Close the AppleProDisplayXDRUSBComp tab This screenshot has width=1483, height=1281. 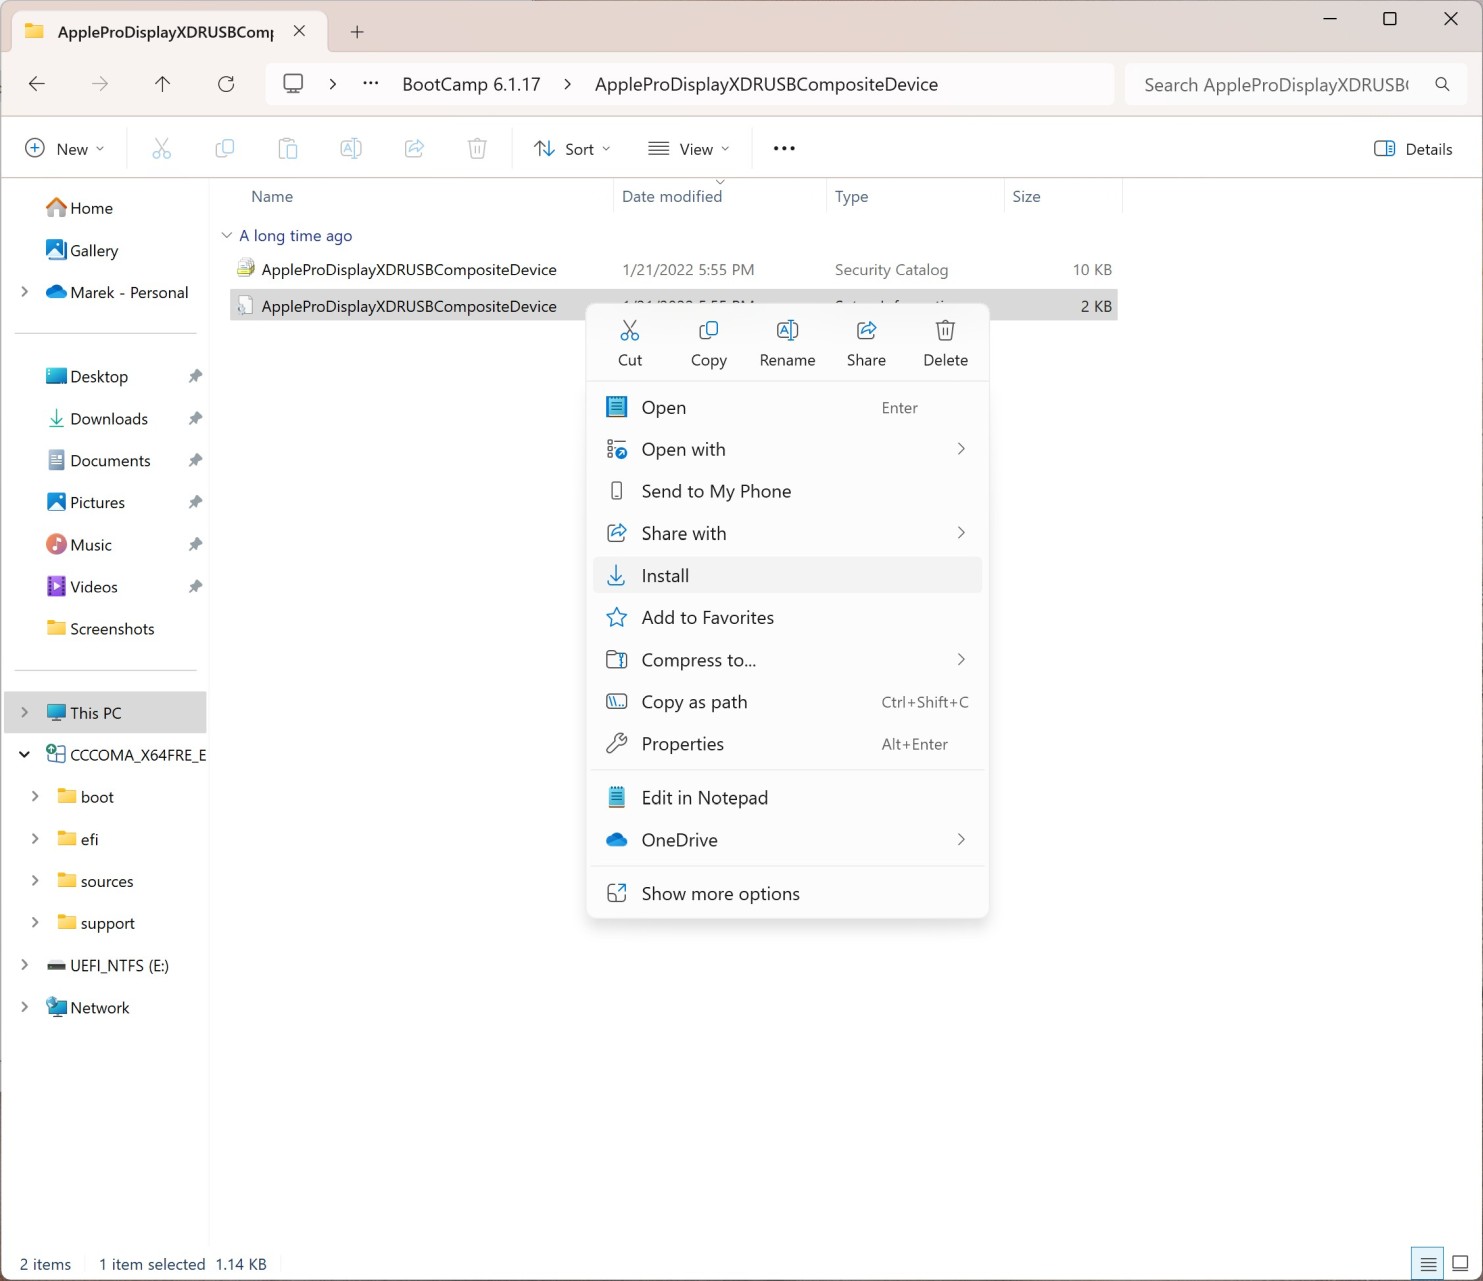[299, 31]
